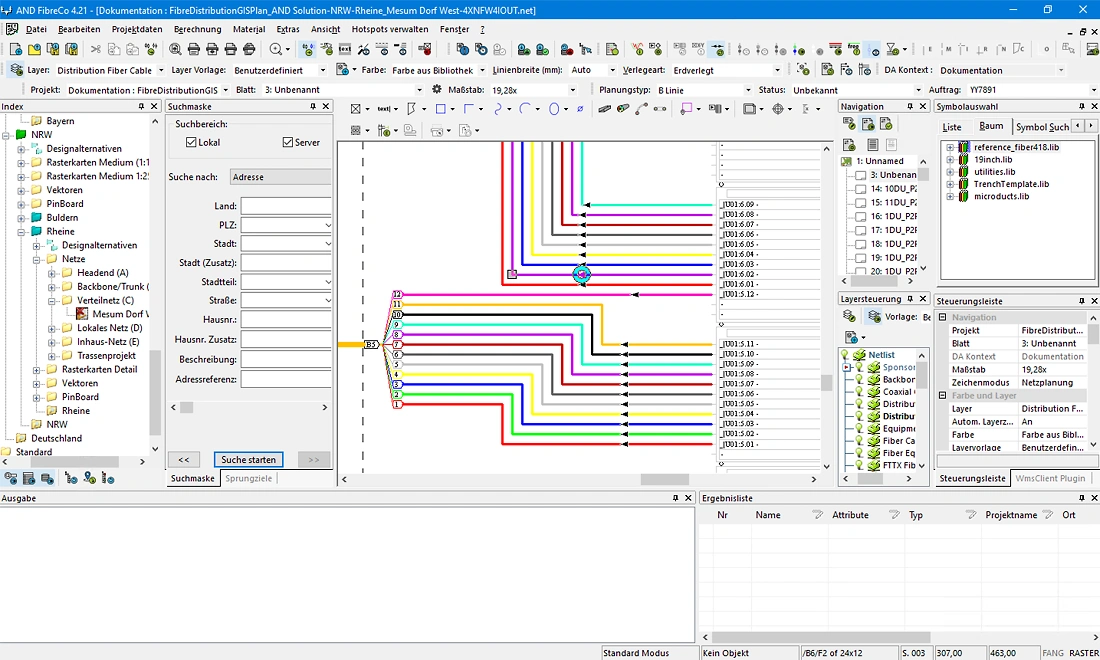Screen dimensions: 1100x660
Task: Click the gear icon next to Blatt field
Action: (437, 90)
